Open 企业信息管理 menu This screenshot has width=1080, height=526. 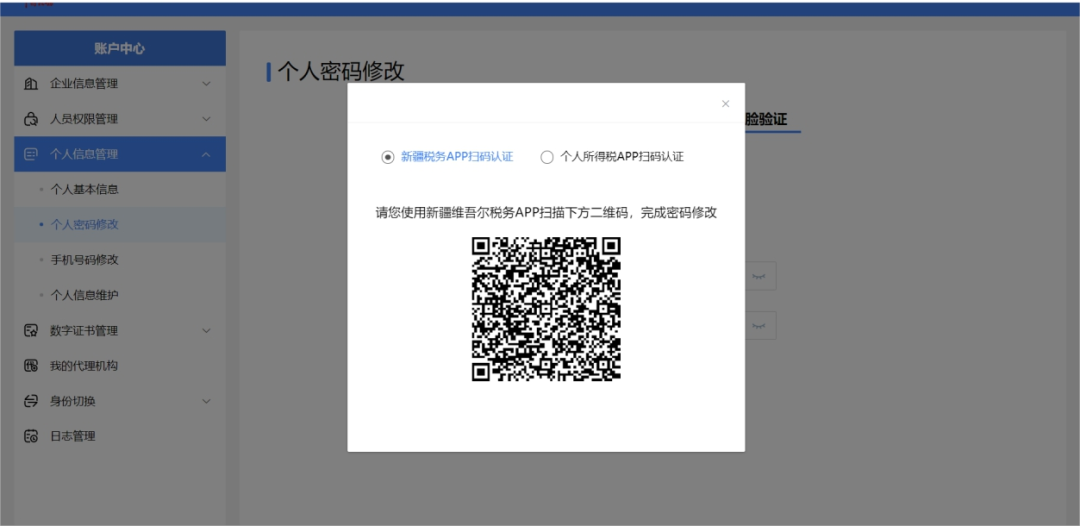(x=120, y=84)
